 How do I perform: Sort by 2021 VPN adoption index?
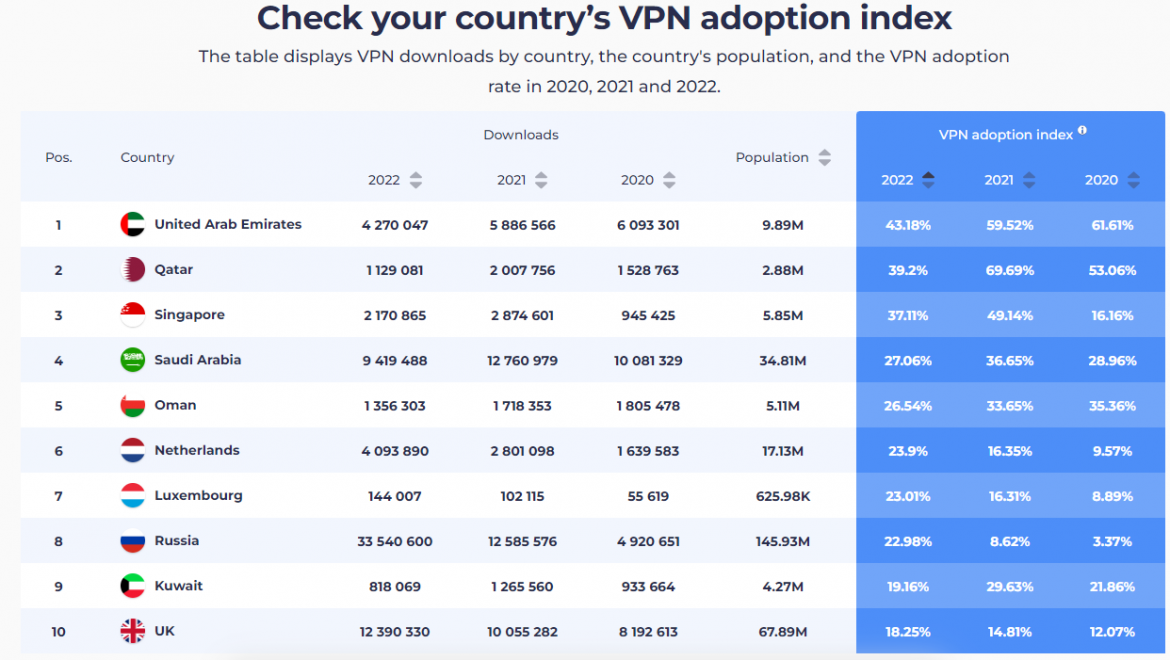tap(1029, 180)
